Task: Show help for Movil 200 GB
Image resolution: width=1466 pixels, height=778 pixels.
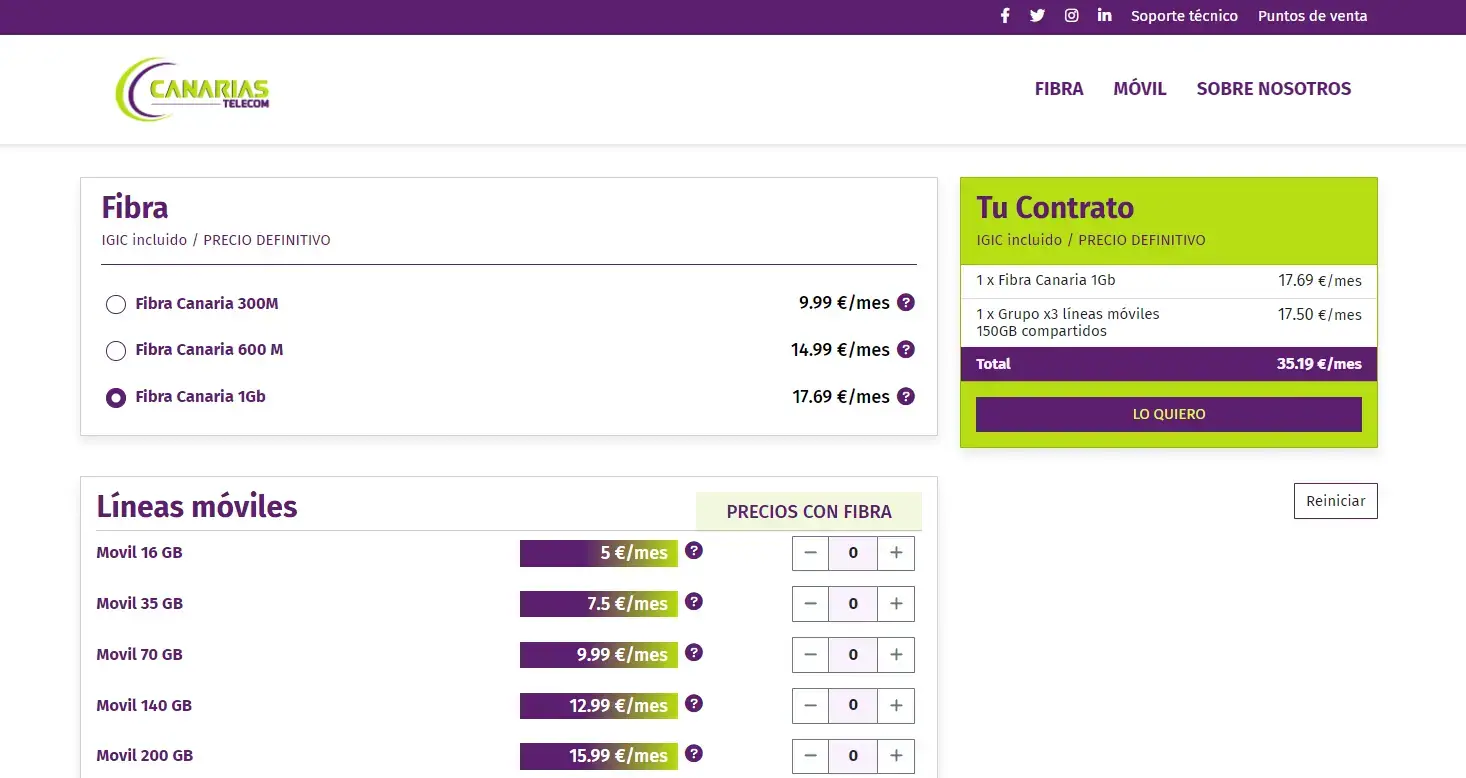Action: click(x=694, y=753)
